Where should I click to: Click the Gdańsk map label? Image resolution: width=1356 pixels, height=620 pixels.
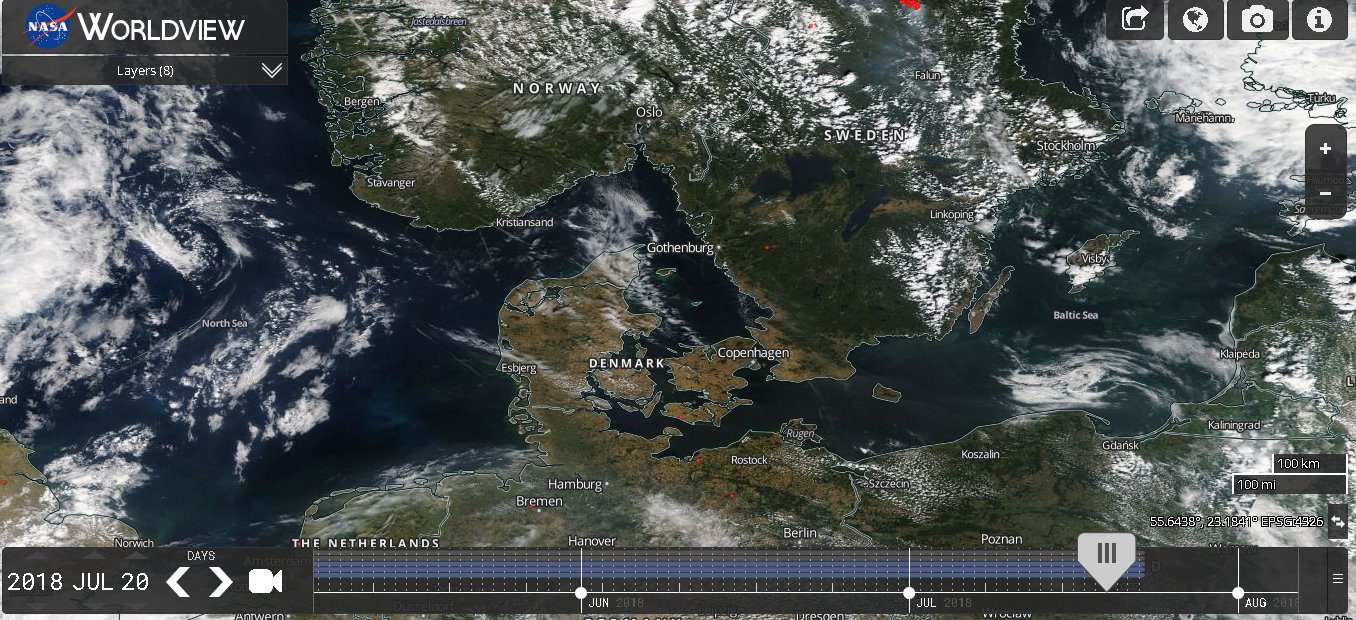1121,445
